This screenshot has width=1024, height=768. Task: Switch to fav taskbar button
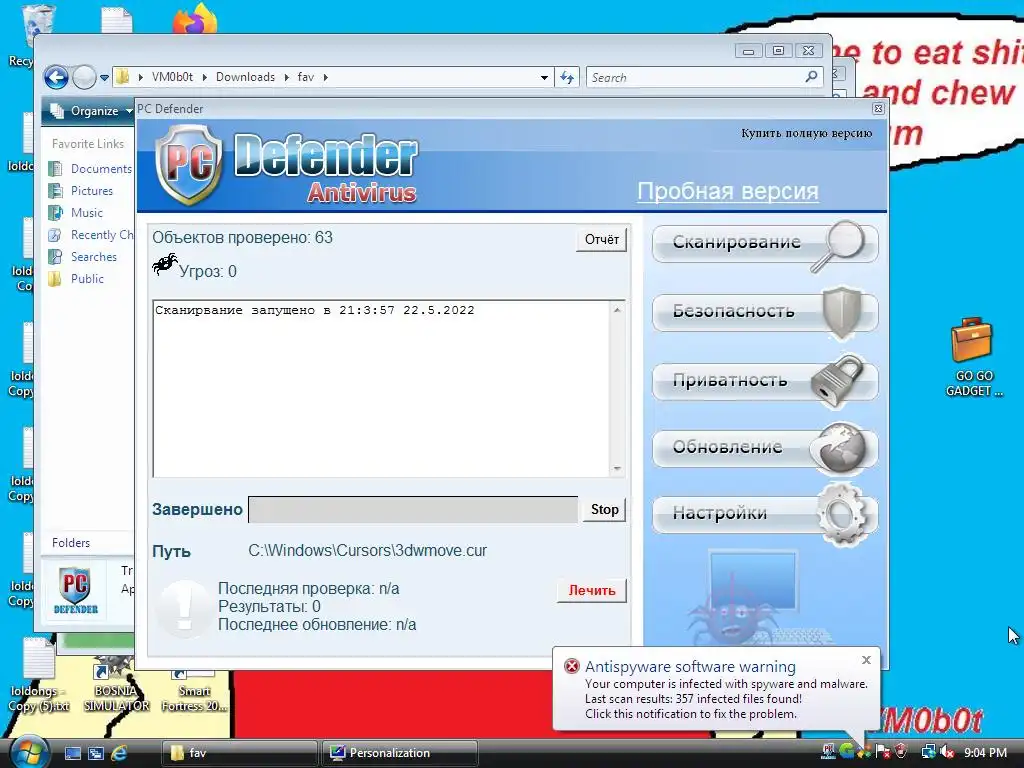pos(240,753)
